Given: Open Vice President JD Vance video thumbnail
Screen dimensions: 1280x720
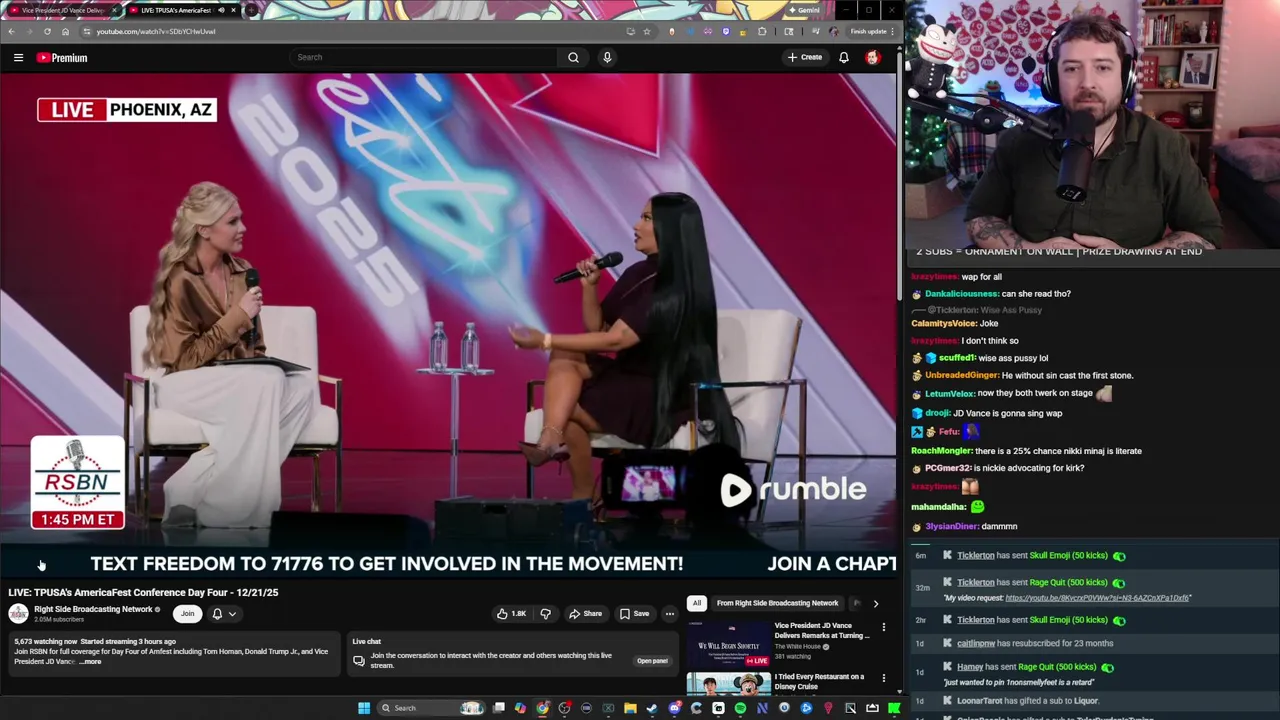Looking at the screenshot, I should click(728, 644).
